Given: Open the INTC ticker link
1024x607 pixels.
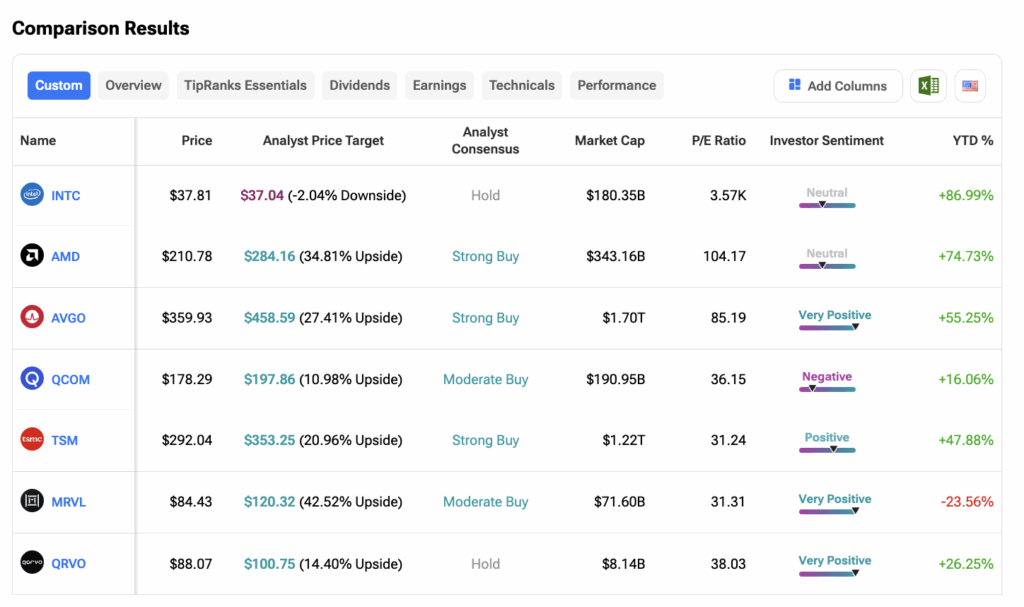Looking at the screenshot, I should [x=66, y=196].
